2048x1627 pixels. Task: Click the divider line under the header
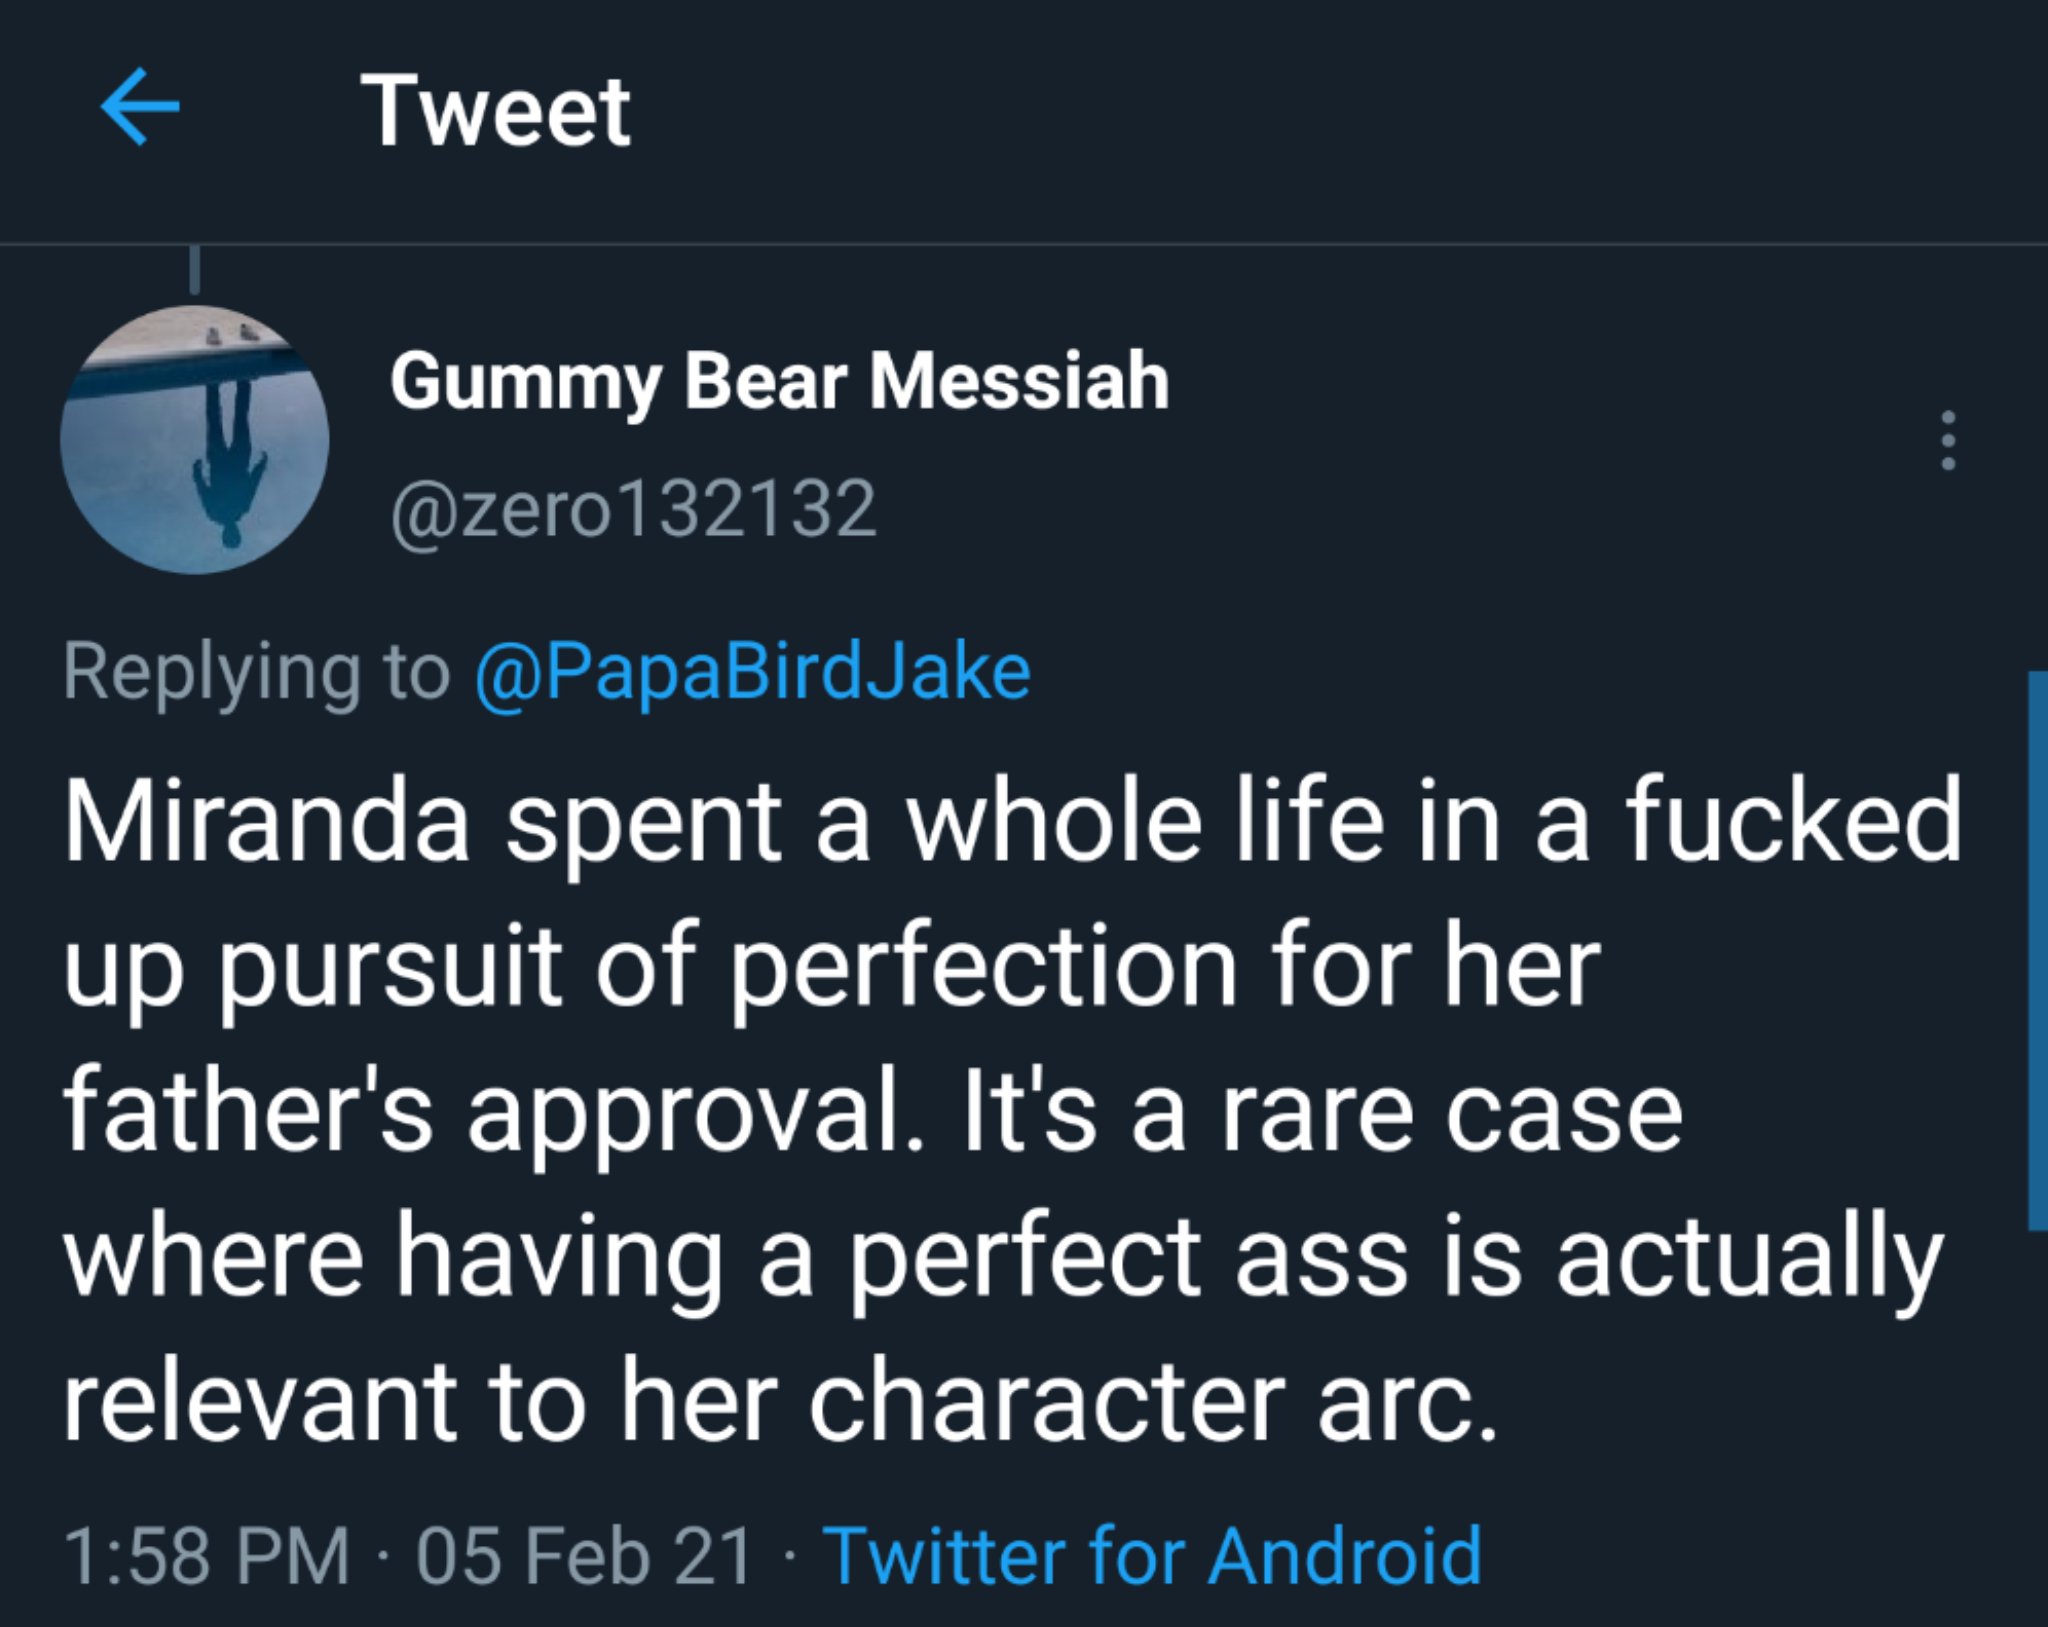1024,243
